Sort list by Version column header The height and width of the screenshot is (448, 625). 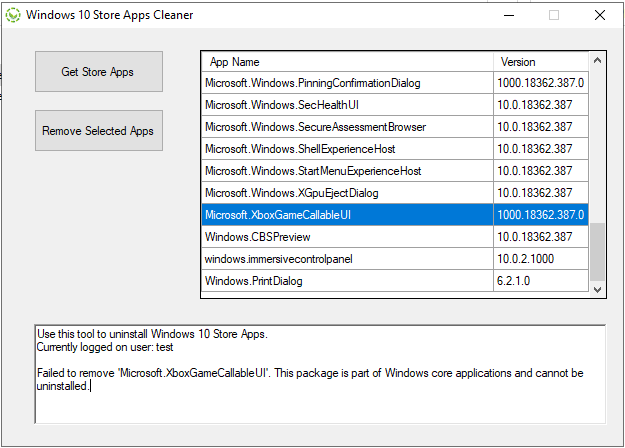541,62
